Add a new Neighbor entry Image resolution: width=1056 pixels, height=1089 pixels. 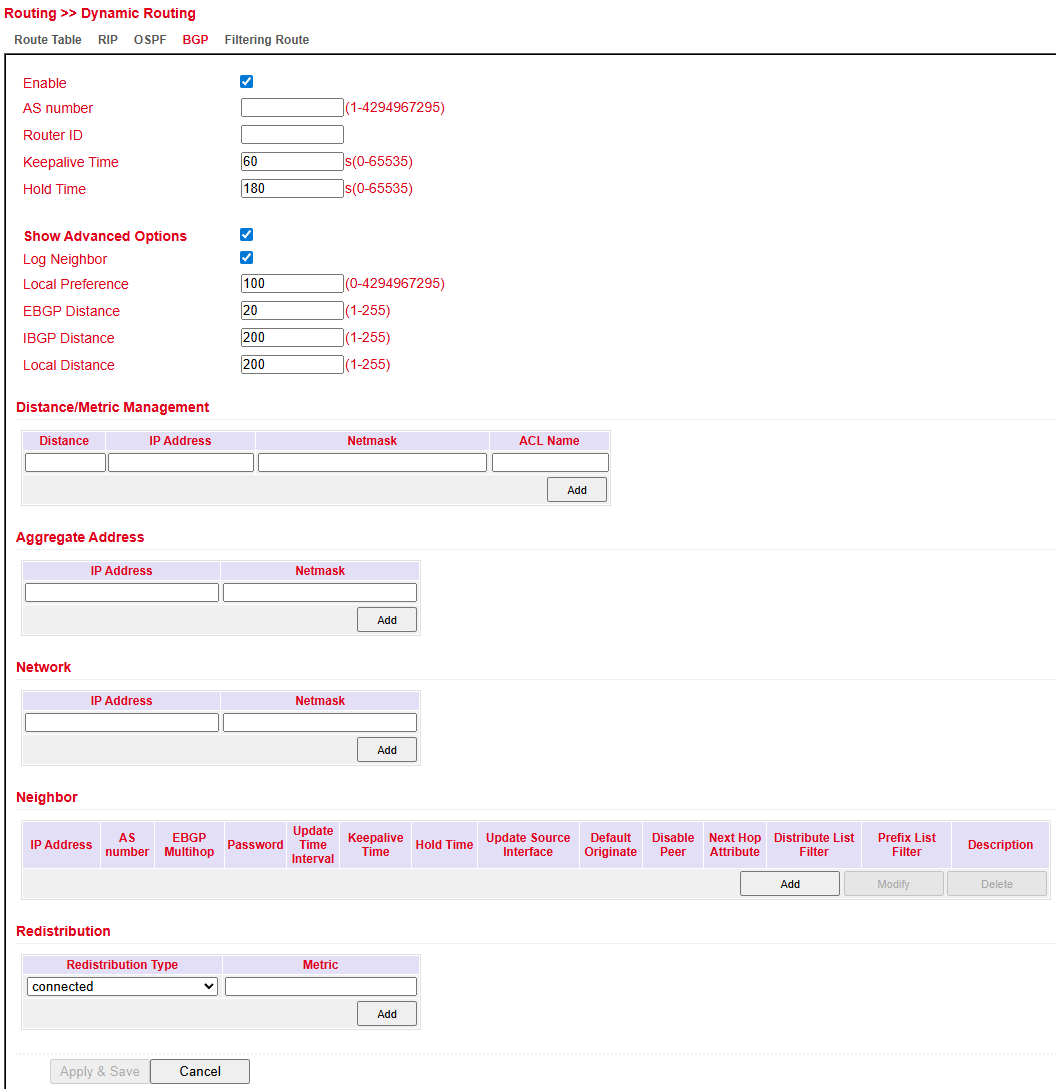(x=789, y=883)
